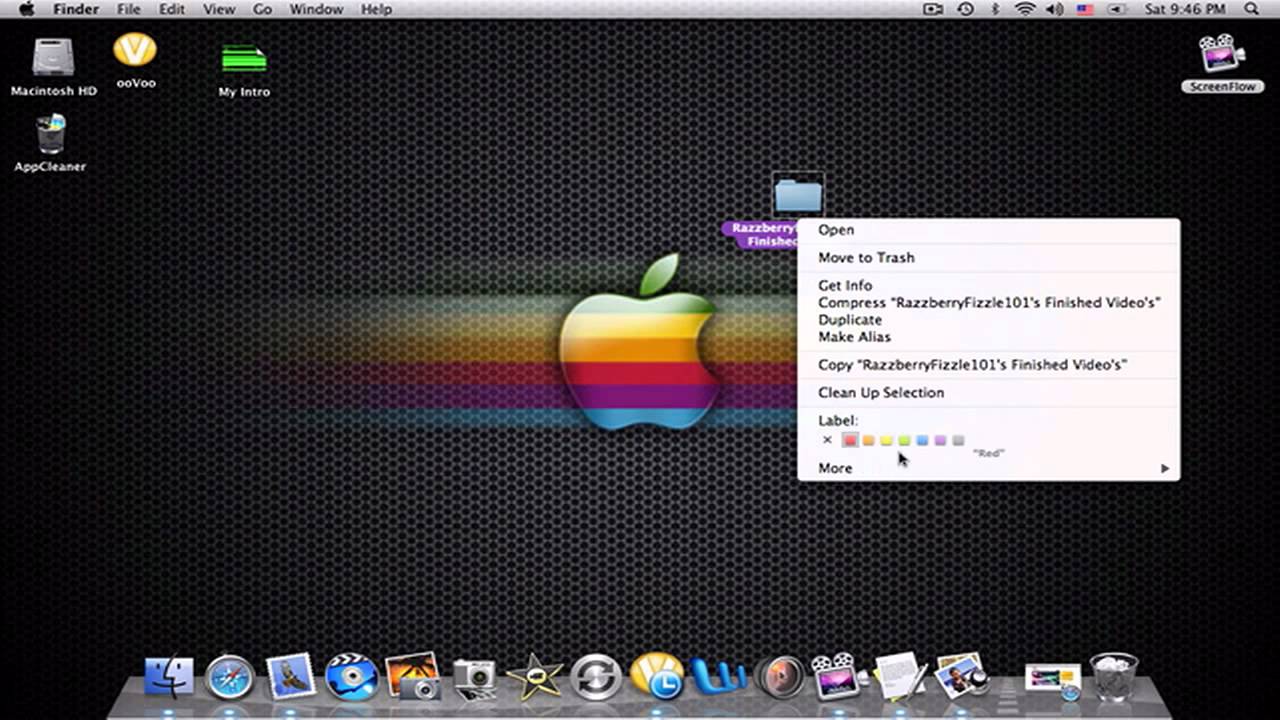The image size is (1280, 720).
Task: Open the US flag input menu
Action: click(x=1085, y=9)
